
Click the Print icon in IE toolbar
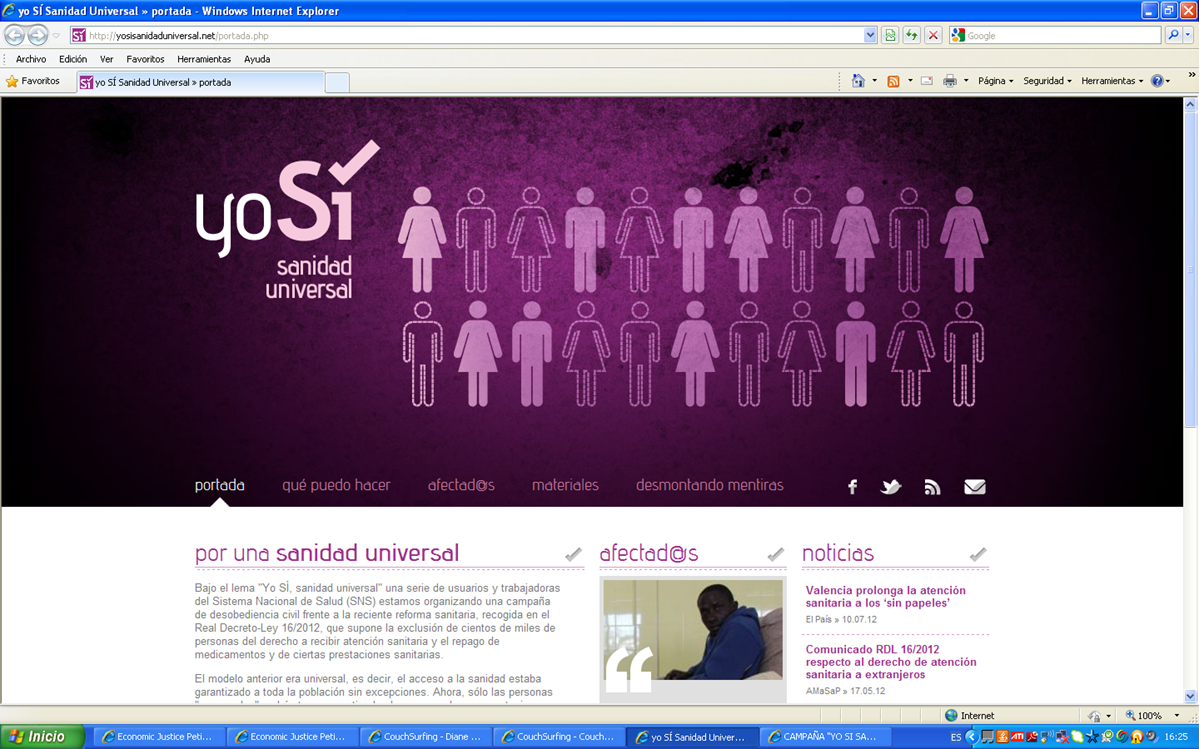950,81
